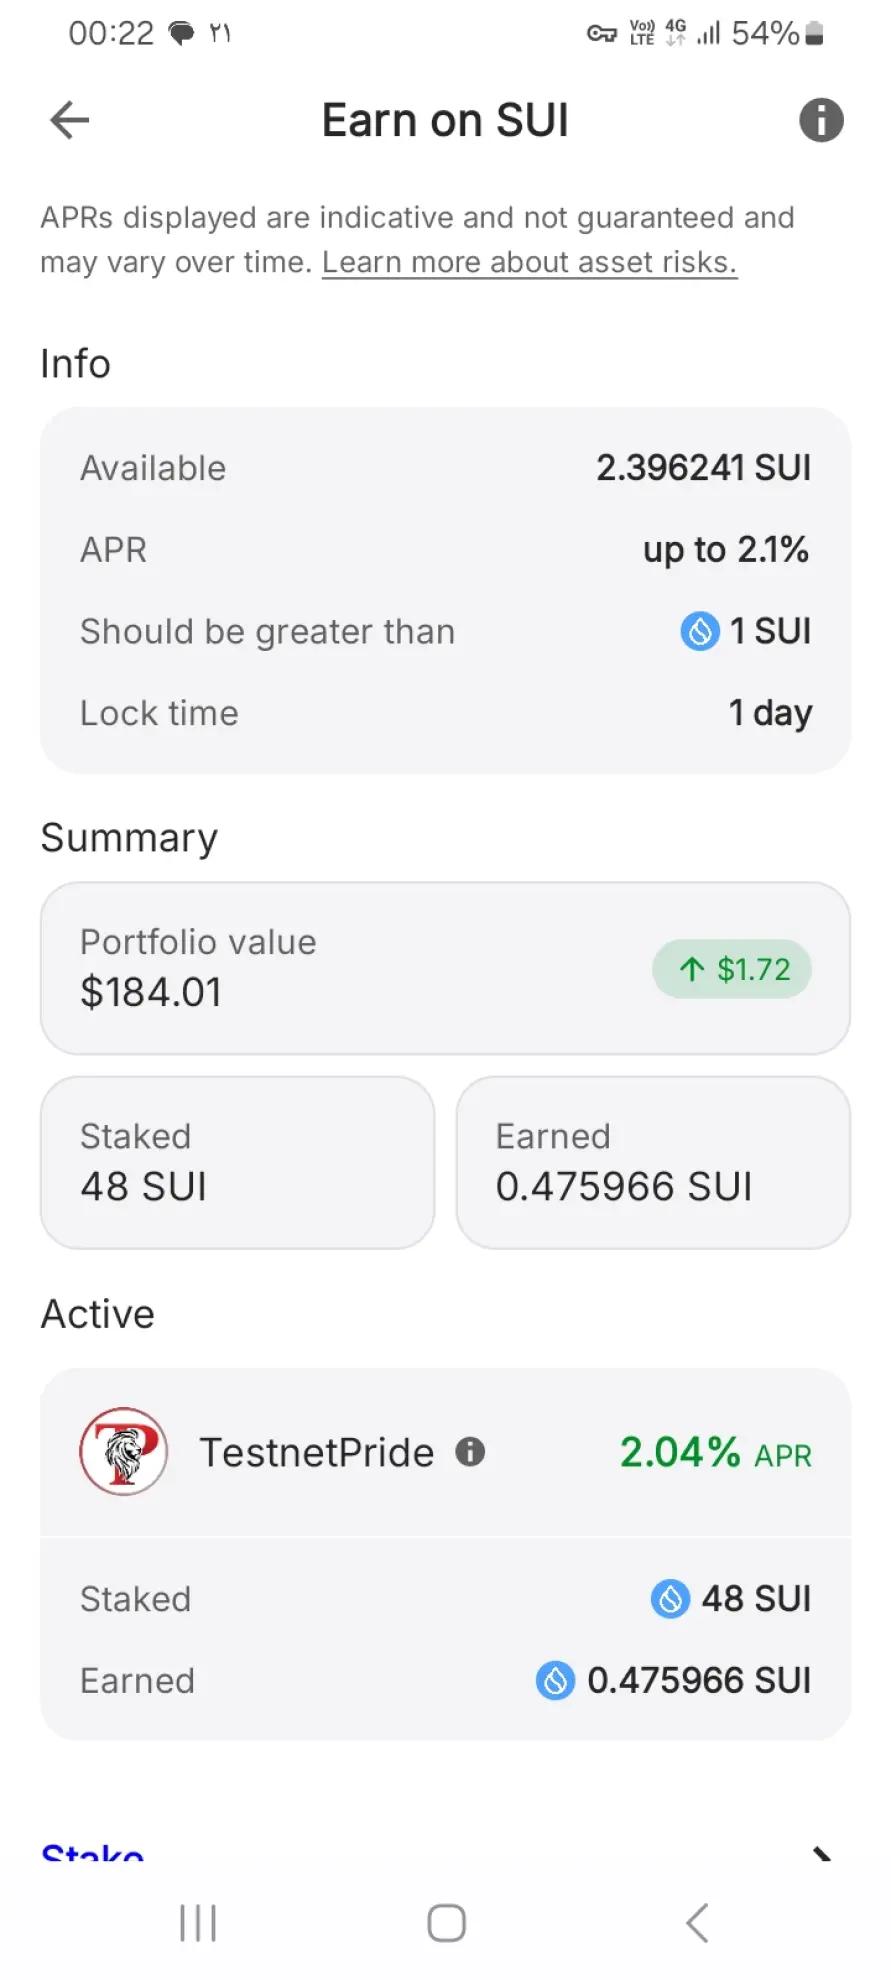Expand the chevron at the bottom right
Screen dimensions: 891x1980
click(x=821, y=1853)
